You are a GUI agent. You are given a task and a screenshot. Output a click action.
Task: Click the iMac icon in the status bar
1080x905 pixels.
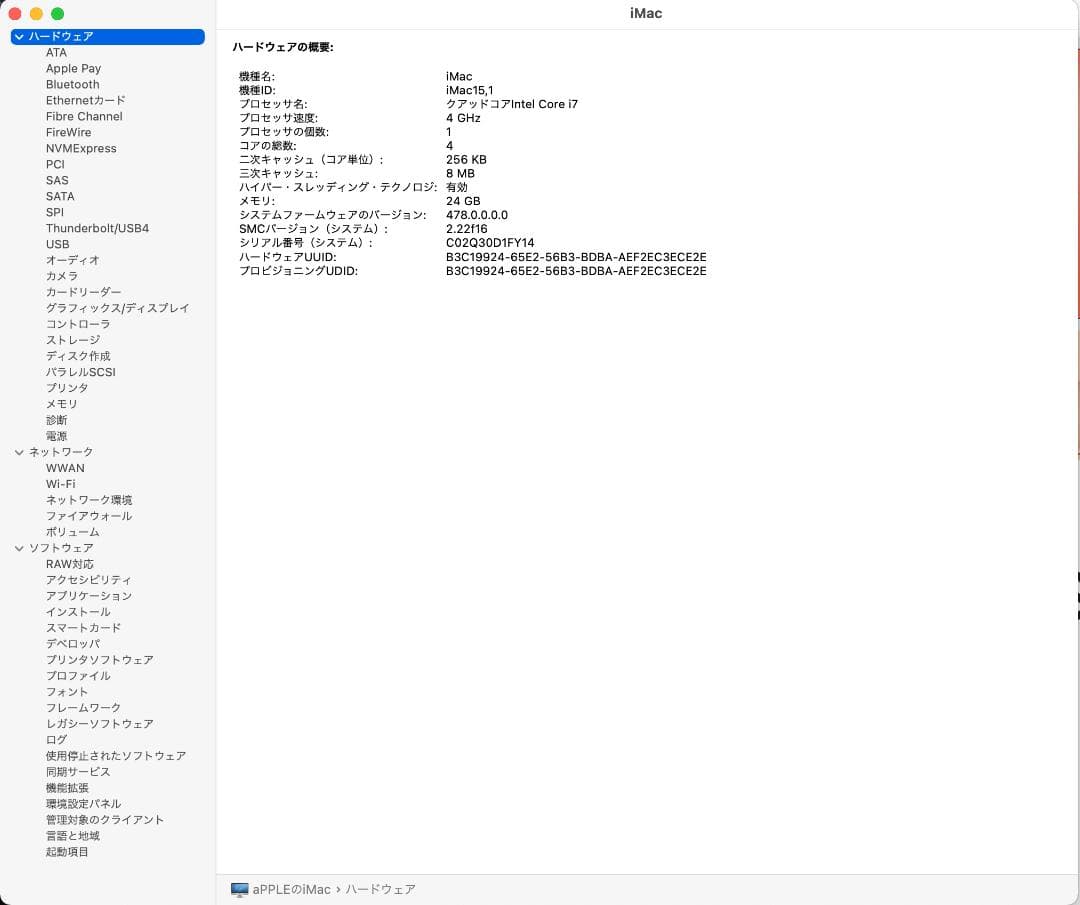click(239, 889)
